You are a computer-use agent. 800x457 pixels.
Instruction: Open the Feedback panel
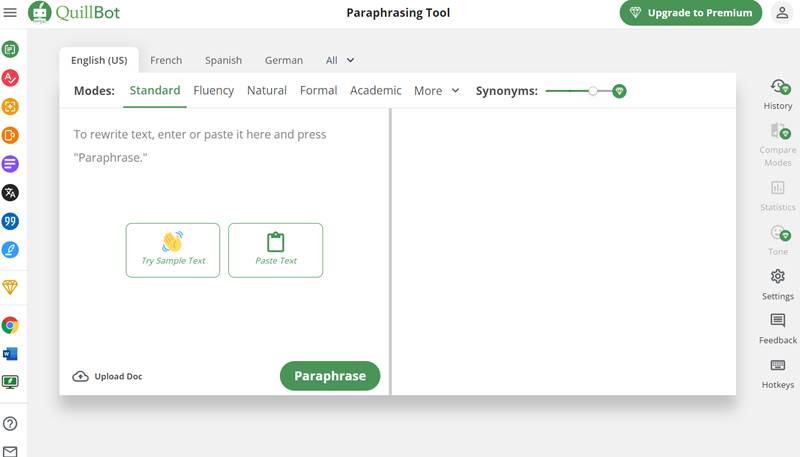pyautogui.click(x=778, y=329)
